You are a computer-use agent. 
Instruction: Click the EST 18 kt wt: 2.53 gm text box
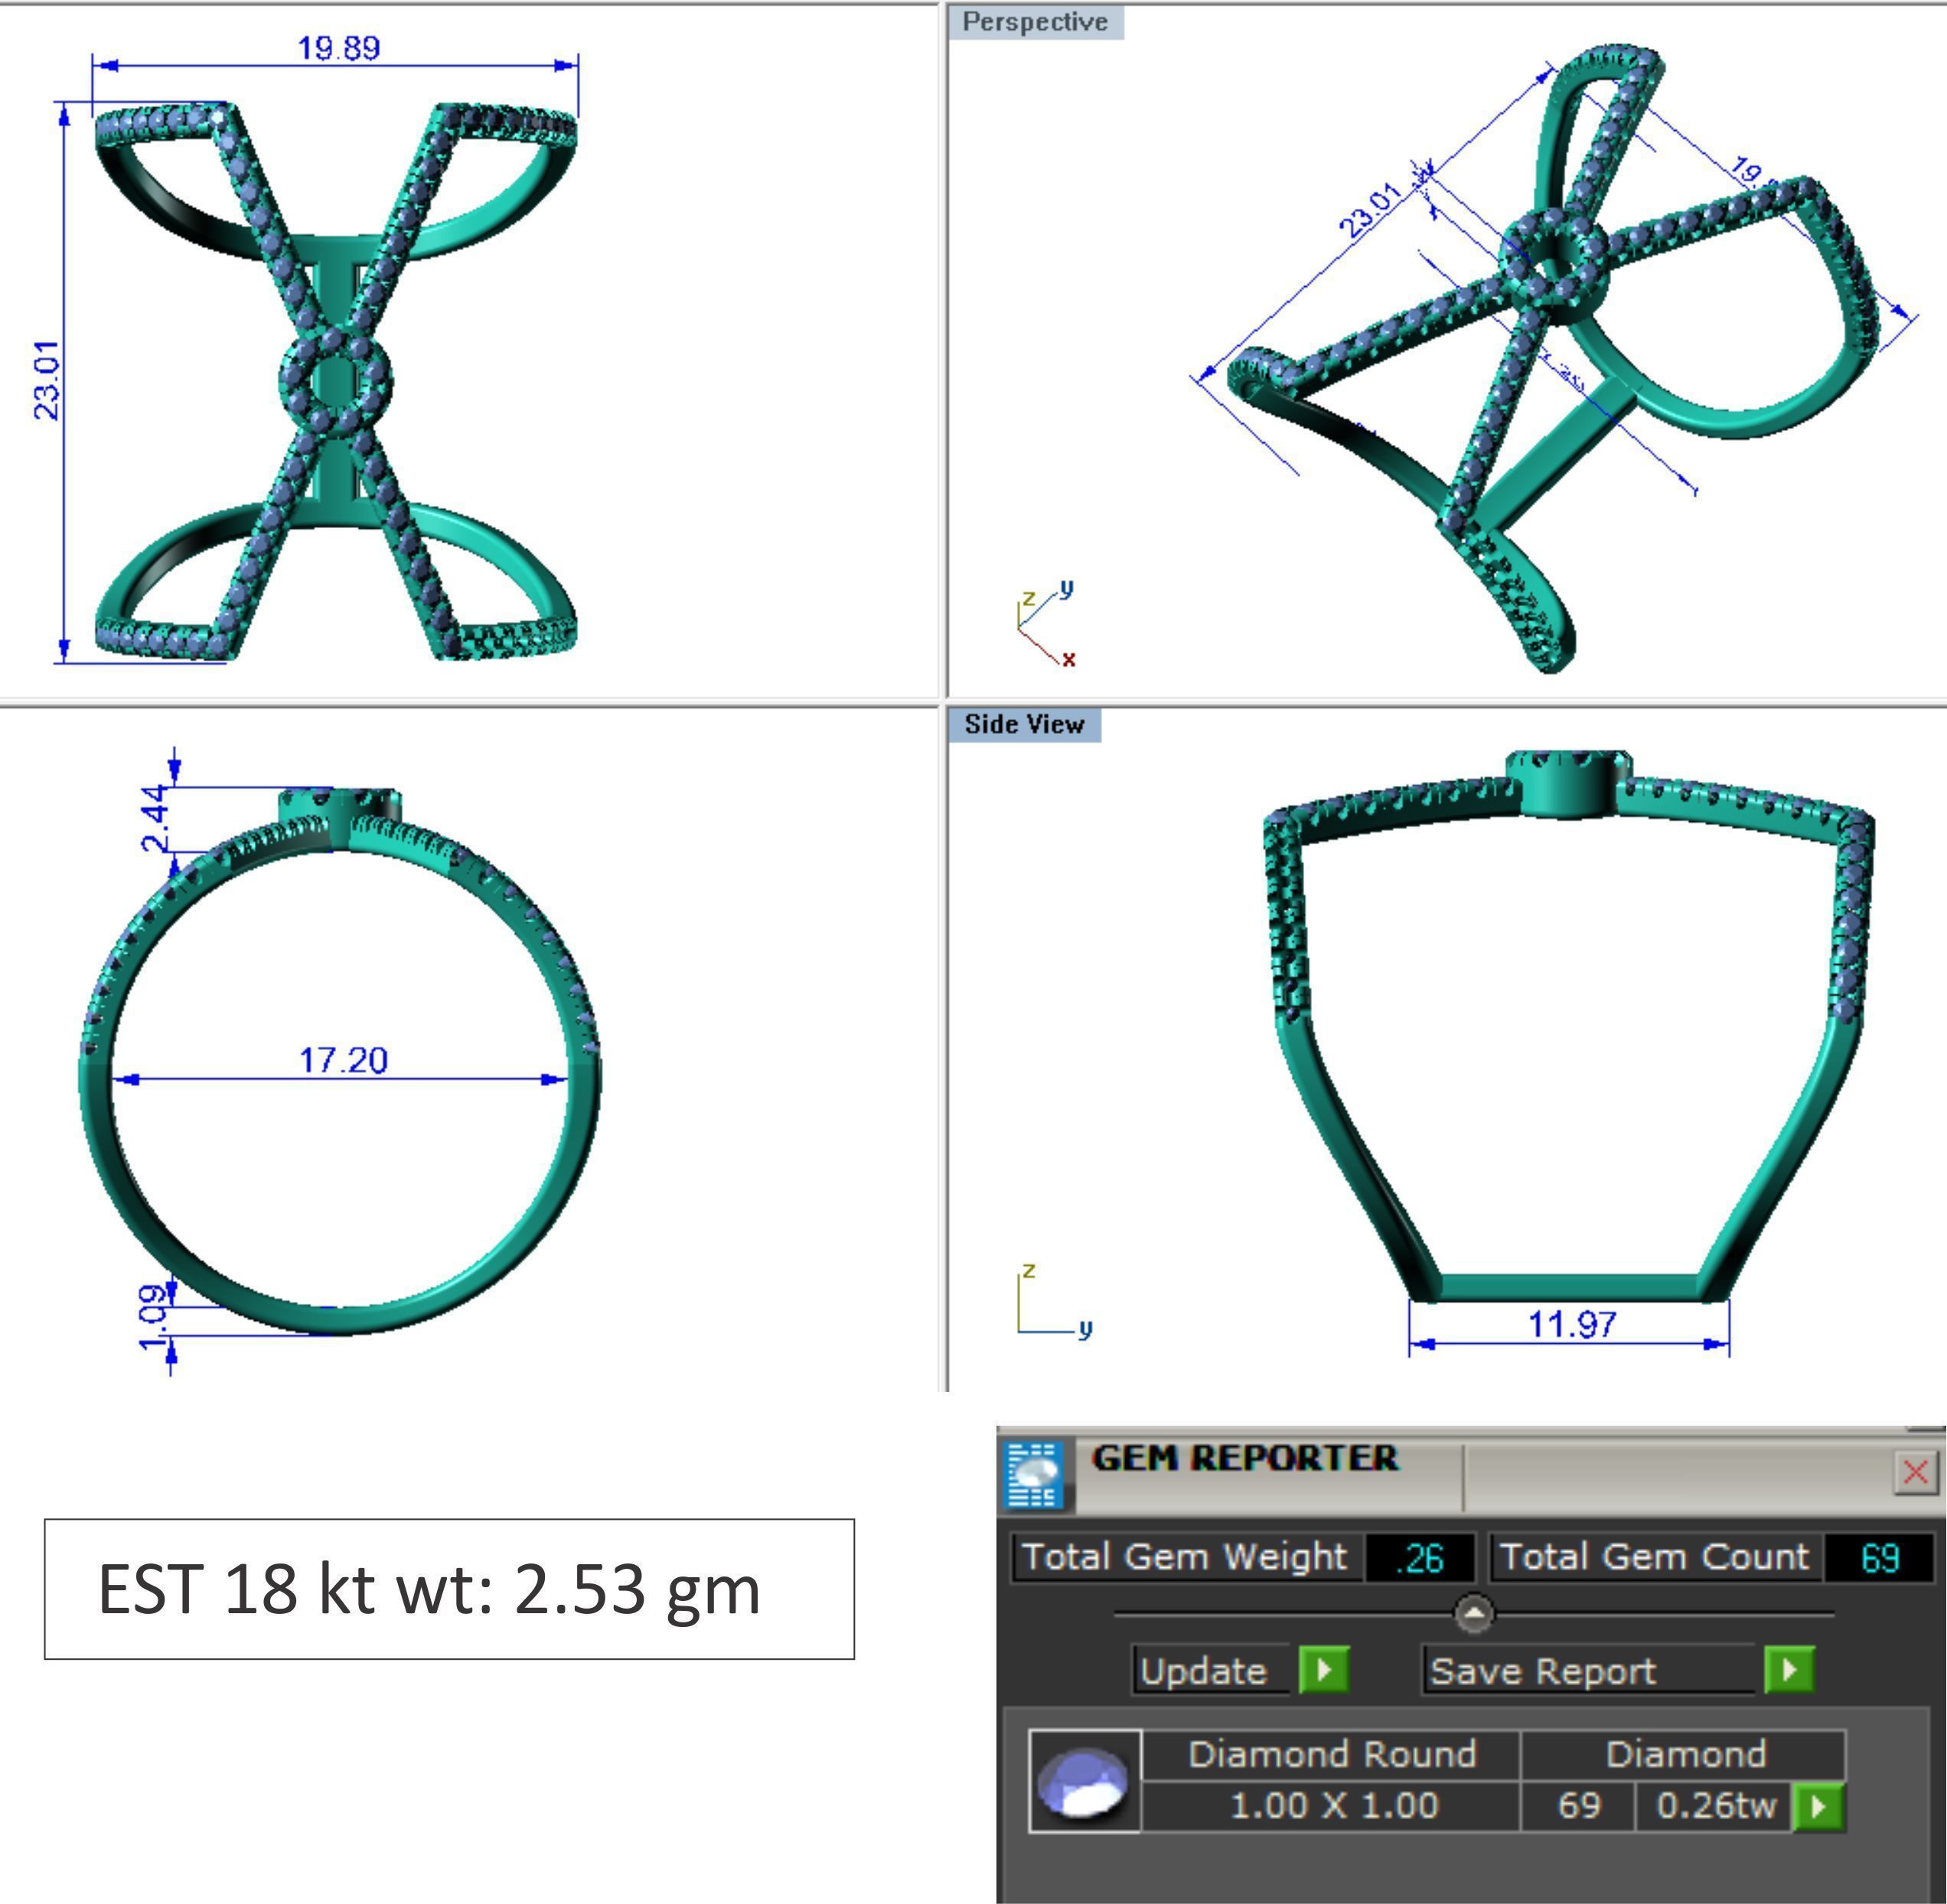[449, 1589]
